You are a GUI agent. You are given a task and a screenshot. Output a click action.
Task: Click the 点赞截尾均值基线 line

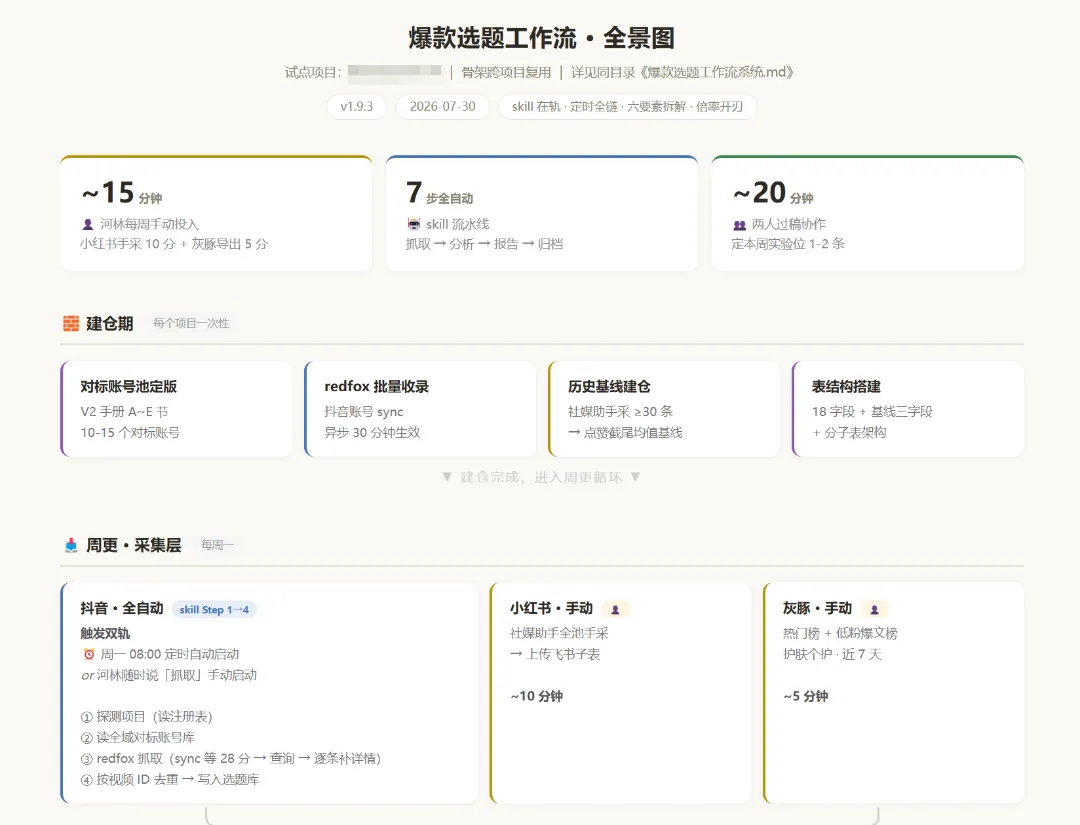[x=625, y=433]
